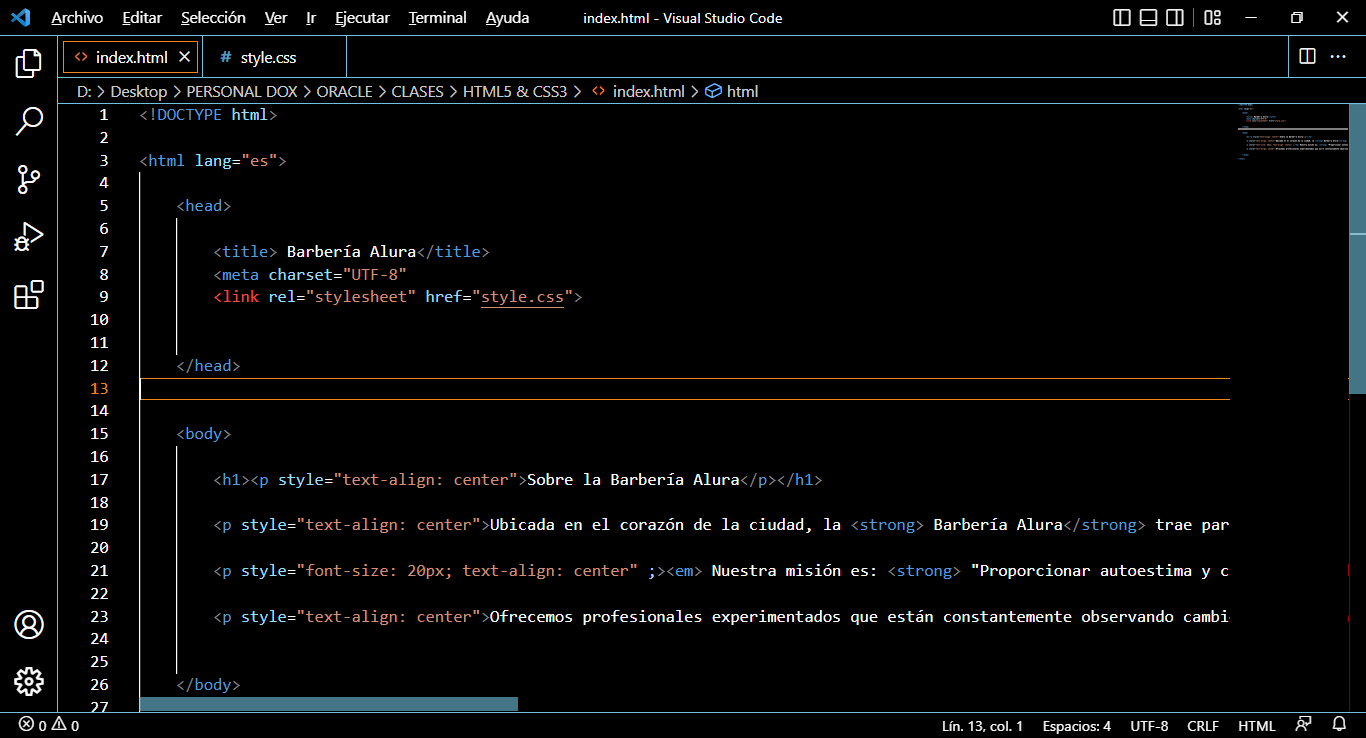Open the Source Control view
The width and height of the screenshot is (1366, 738).
pos(29,180)
